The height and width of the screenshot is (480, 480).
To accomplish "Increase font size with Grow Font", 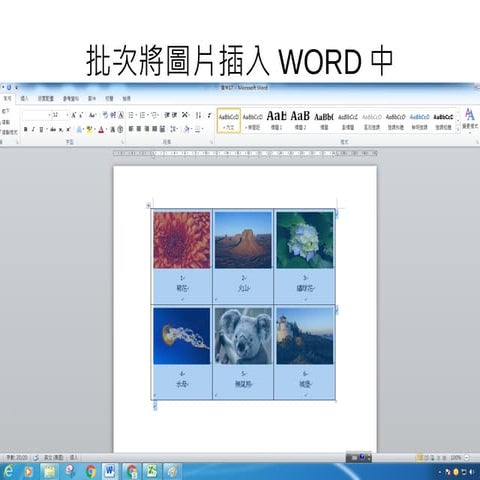I will tap(73, 115).
